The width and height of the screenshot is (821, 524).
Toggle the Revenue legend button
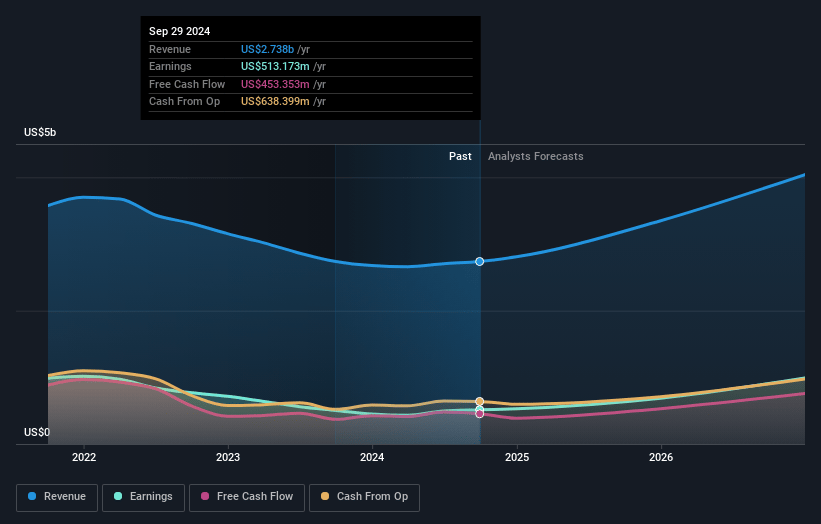(57, 497)
